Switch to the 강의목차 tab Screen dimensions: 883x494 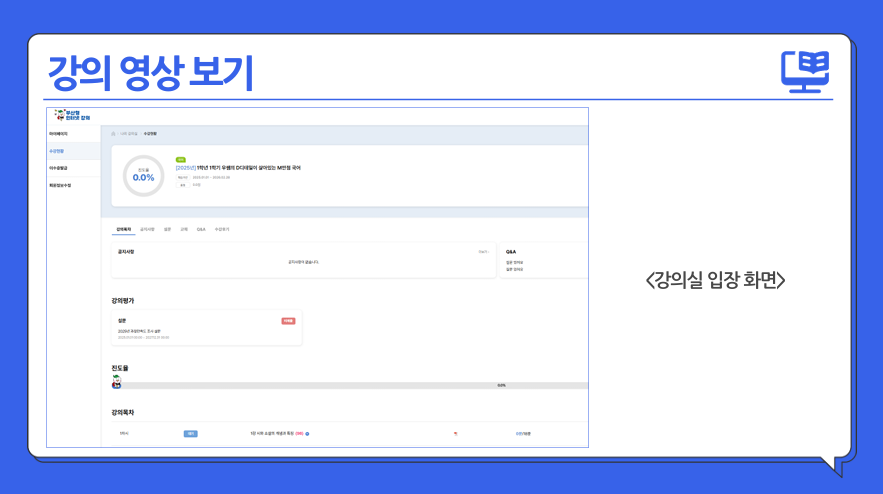click(123, 229)
